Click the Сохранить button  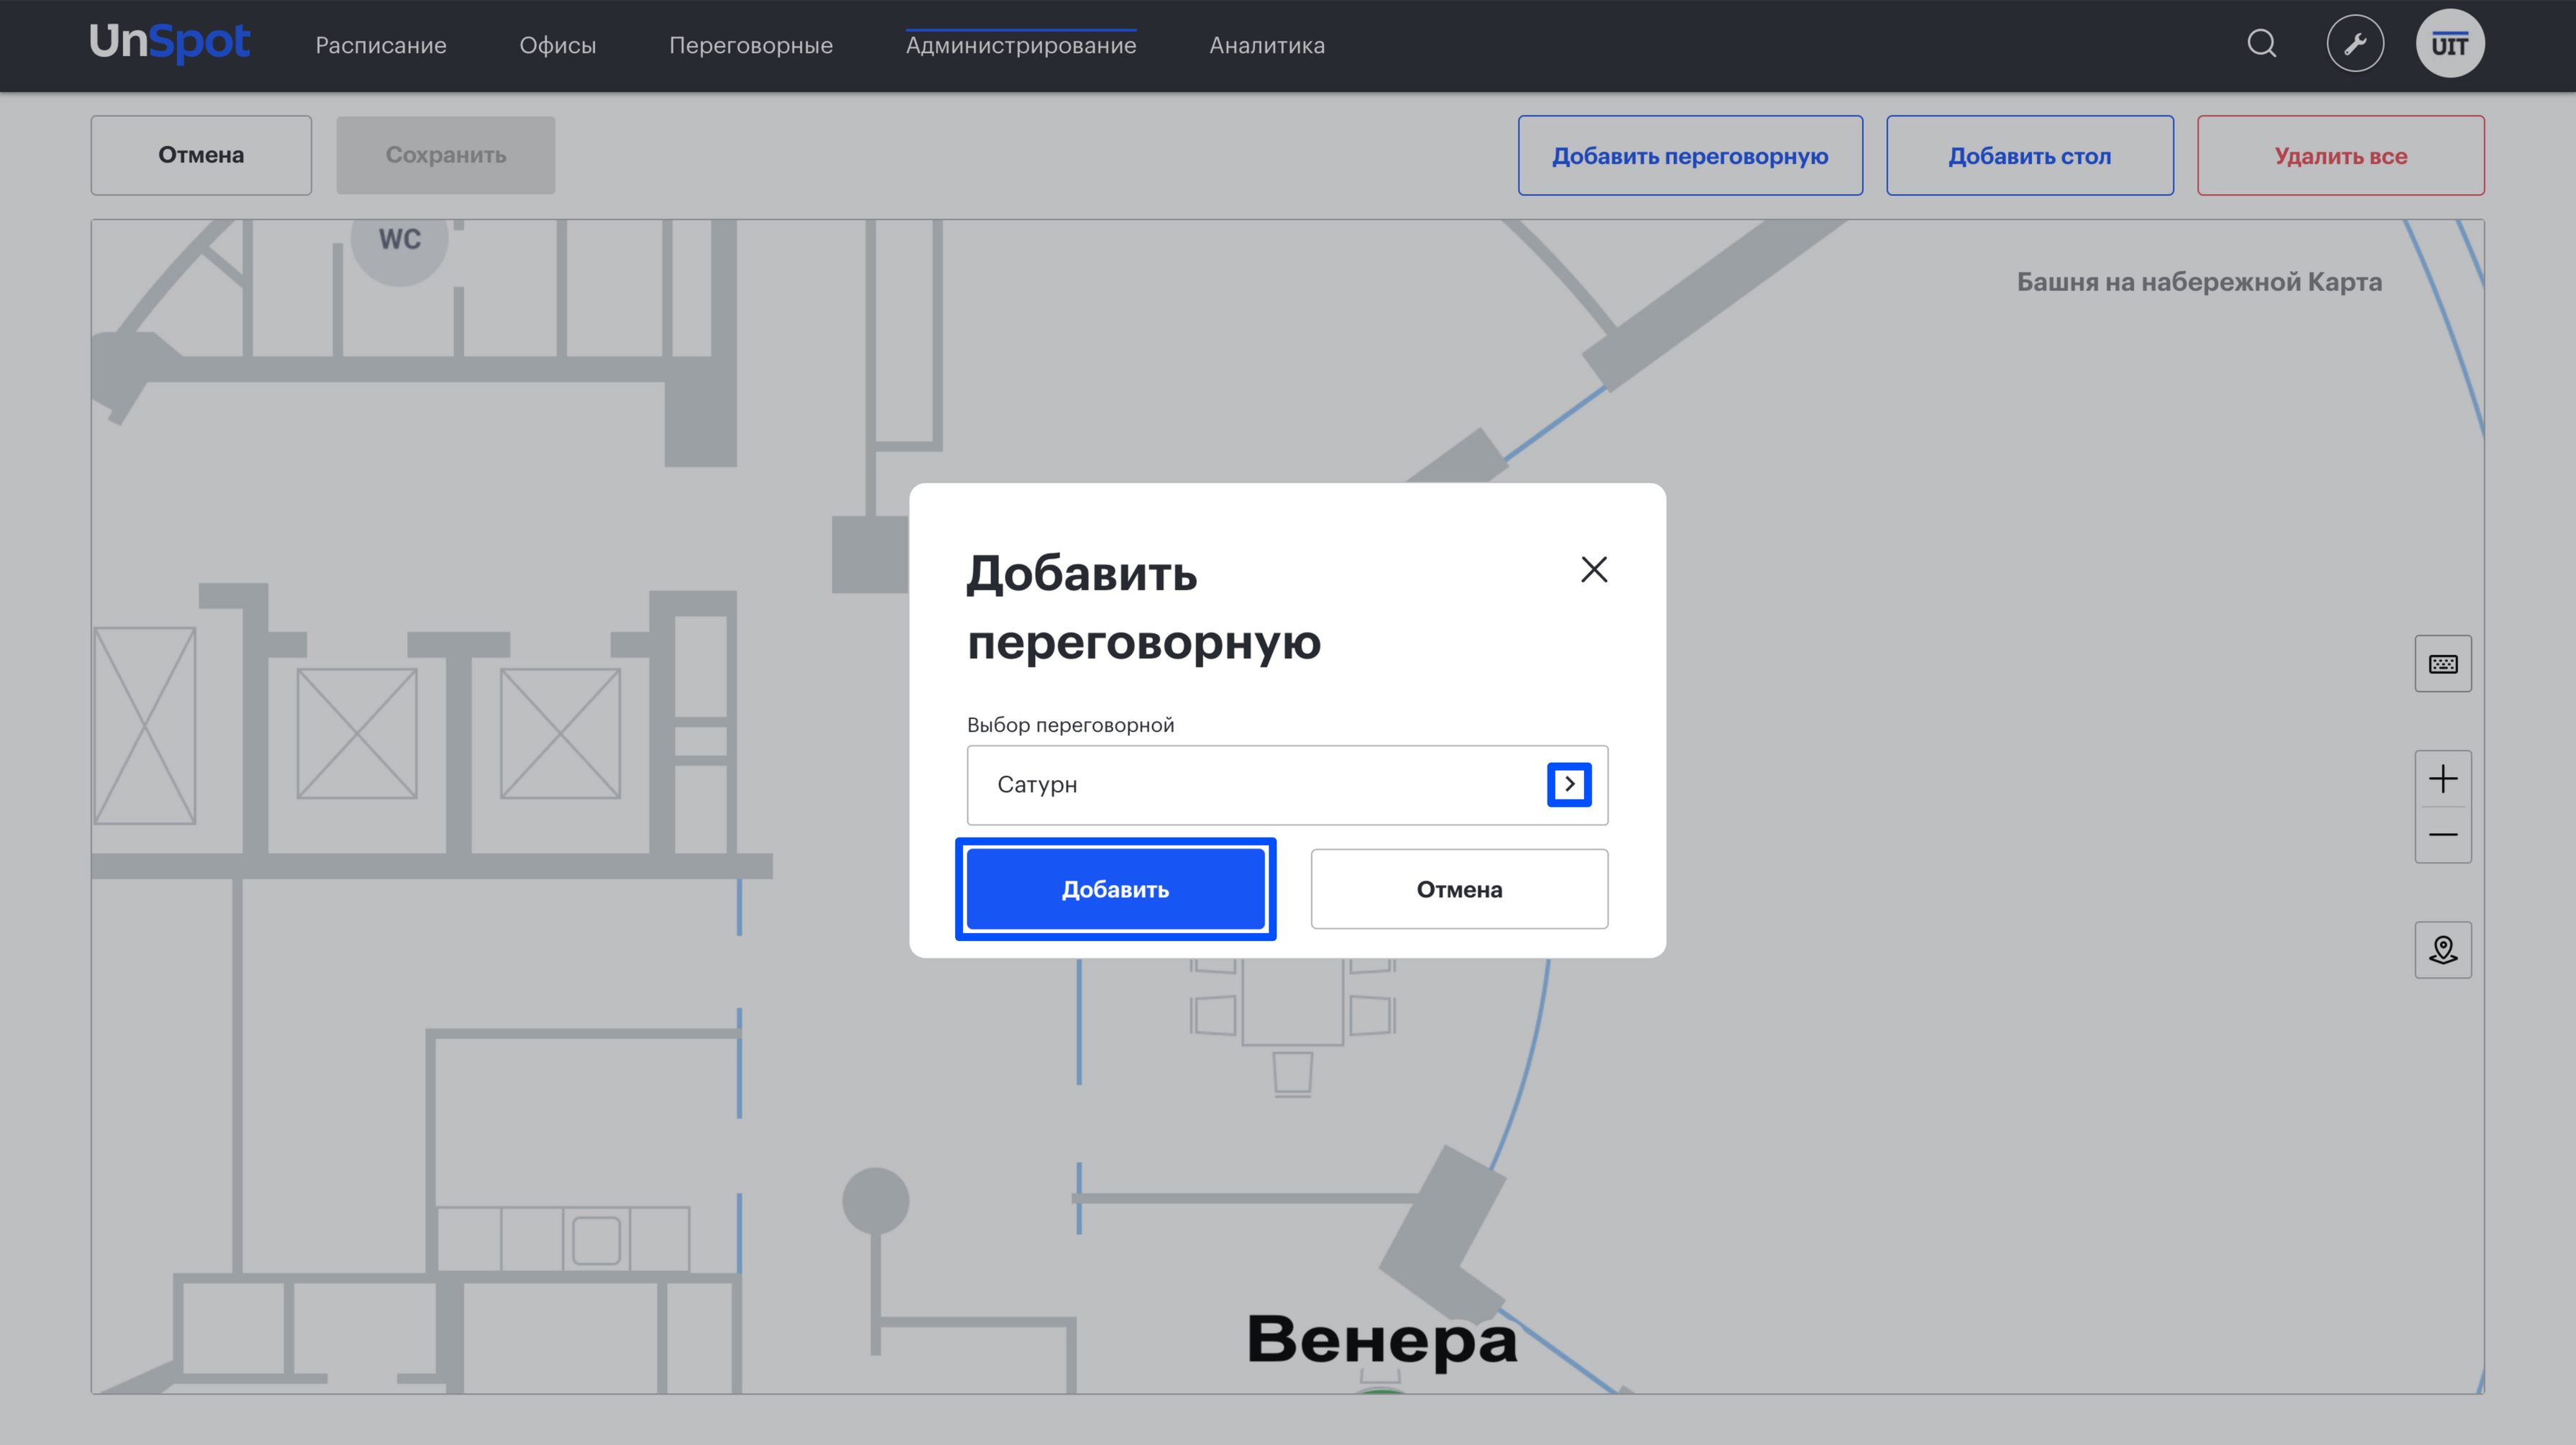446,155
